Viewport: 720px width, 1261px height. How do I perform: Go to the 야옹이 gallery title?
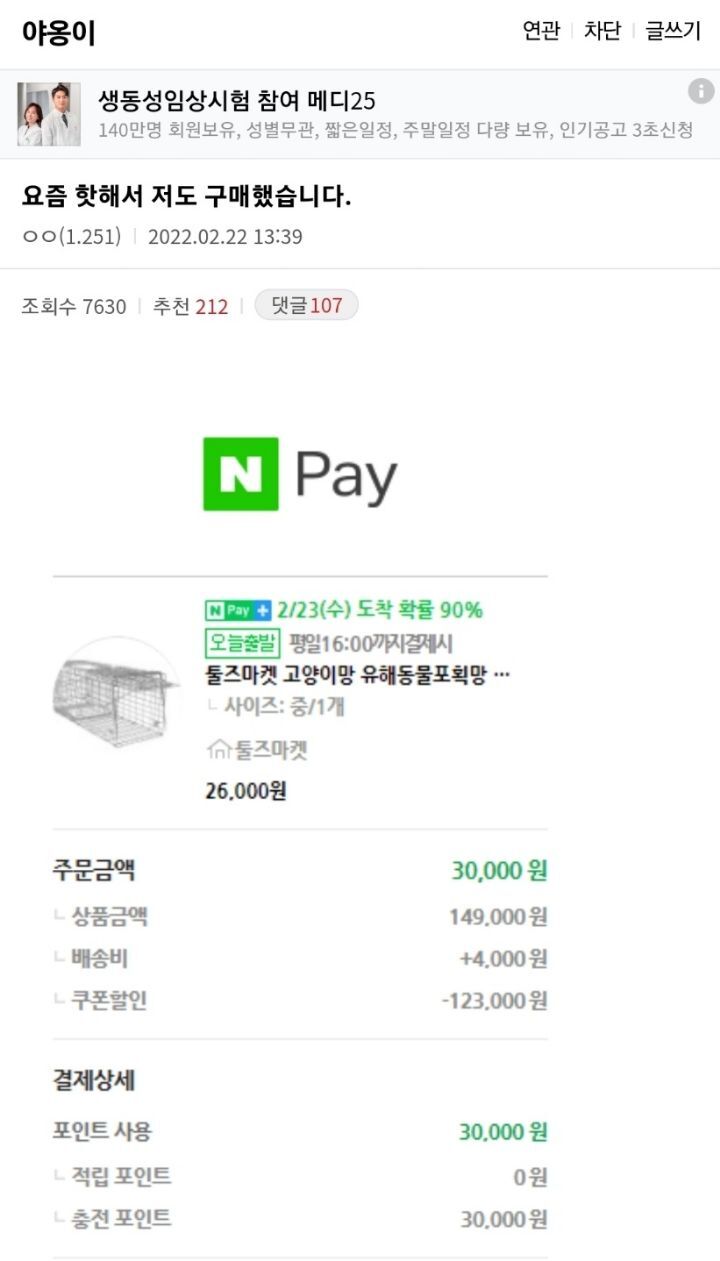59,33
